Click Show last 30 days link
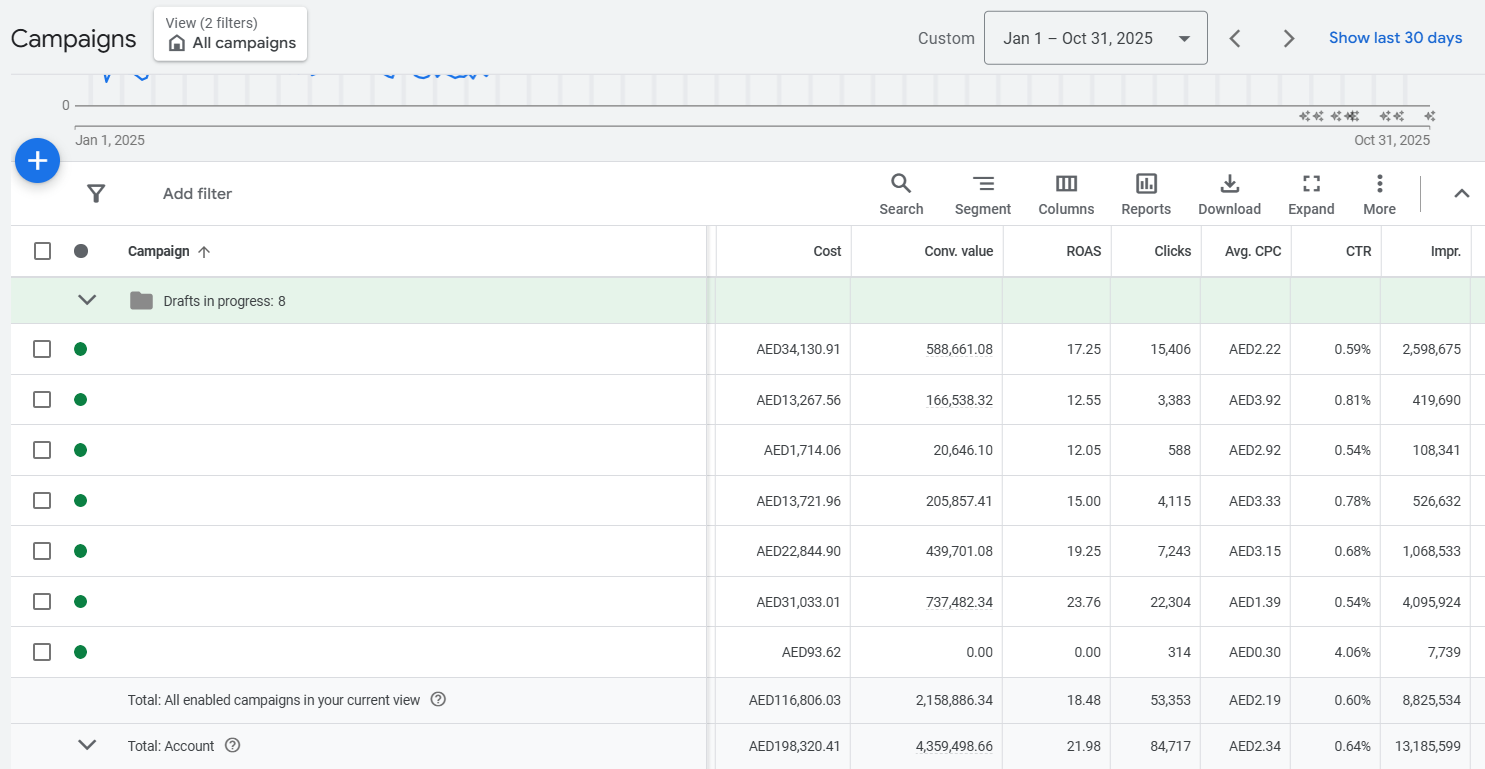1485x769 pixels. pos(1395,38)
